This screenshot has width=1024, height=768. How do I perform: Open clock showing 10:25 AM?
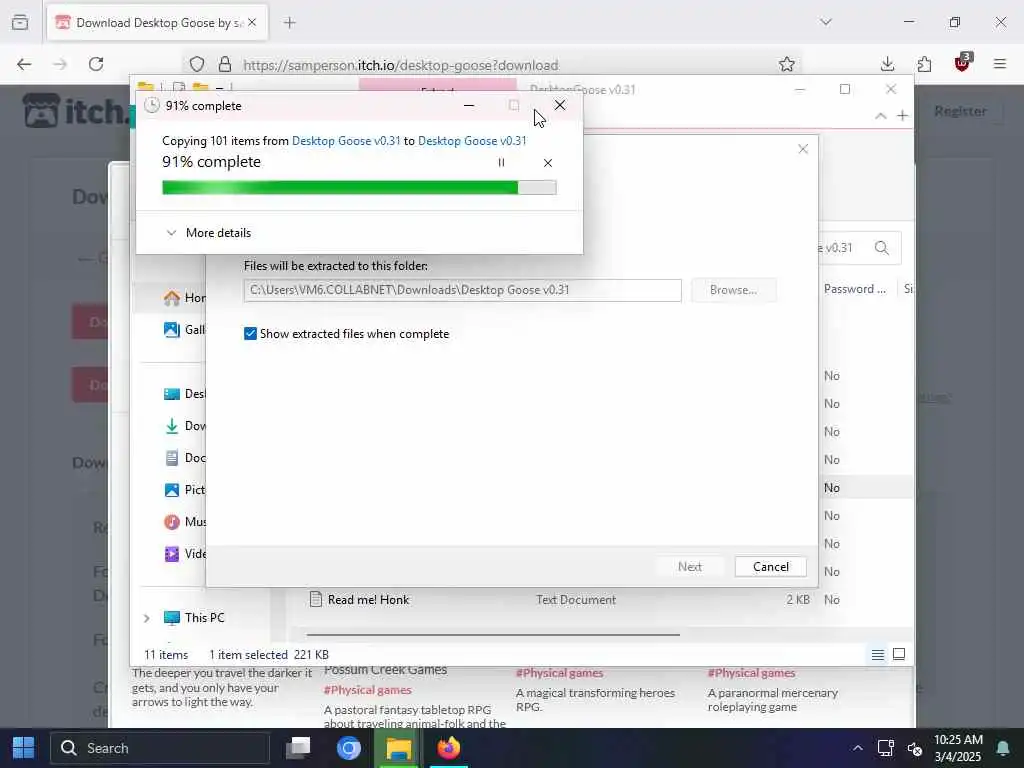pos(957,748)
